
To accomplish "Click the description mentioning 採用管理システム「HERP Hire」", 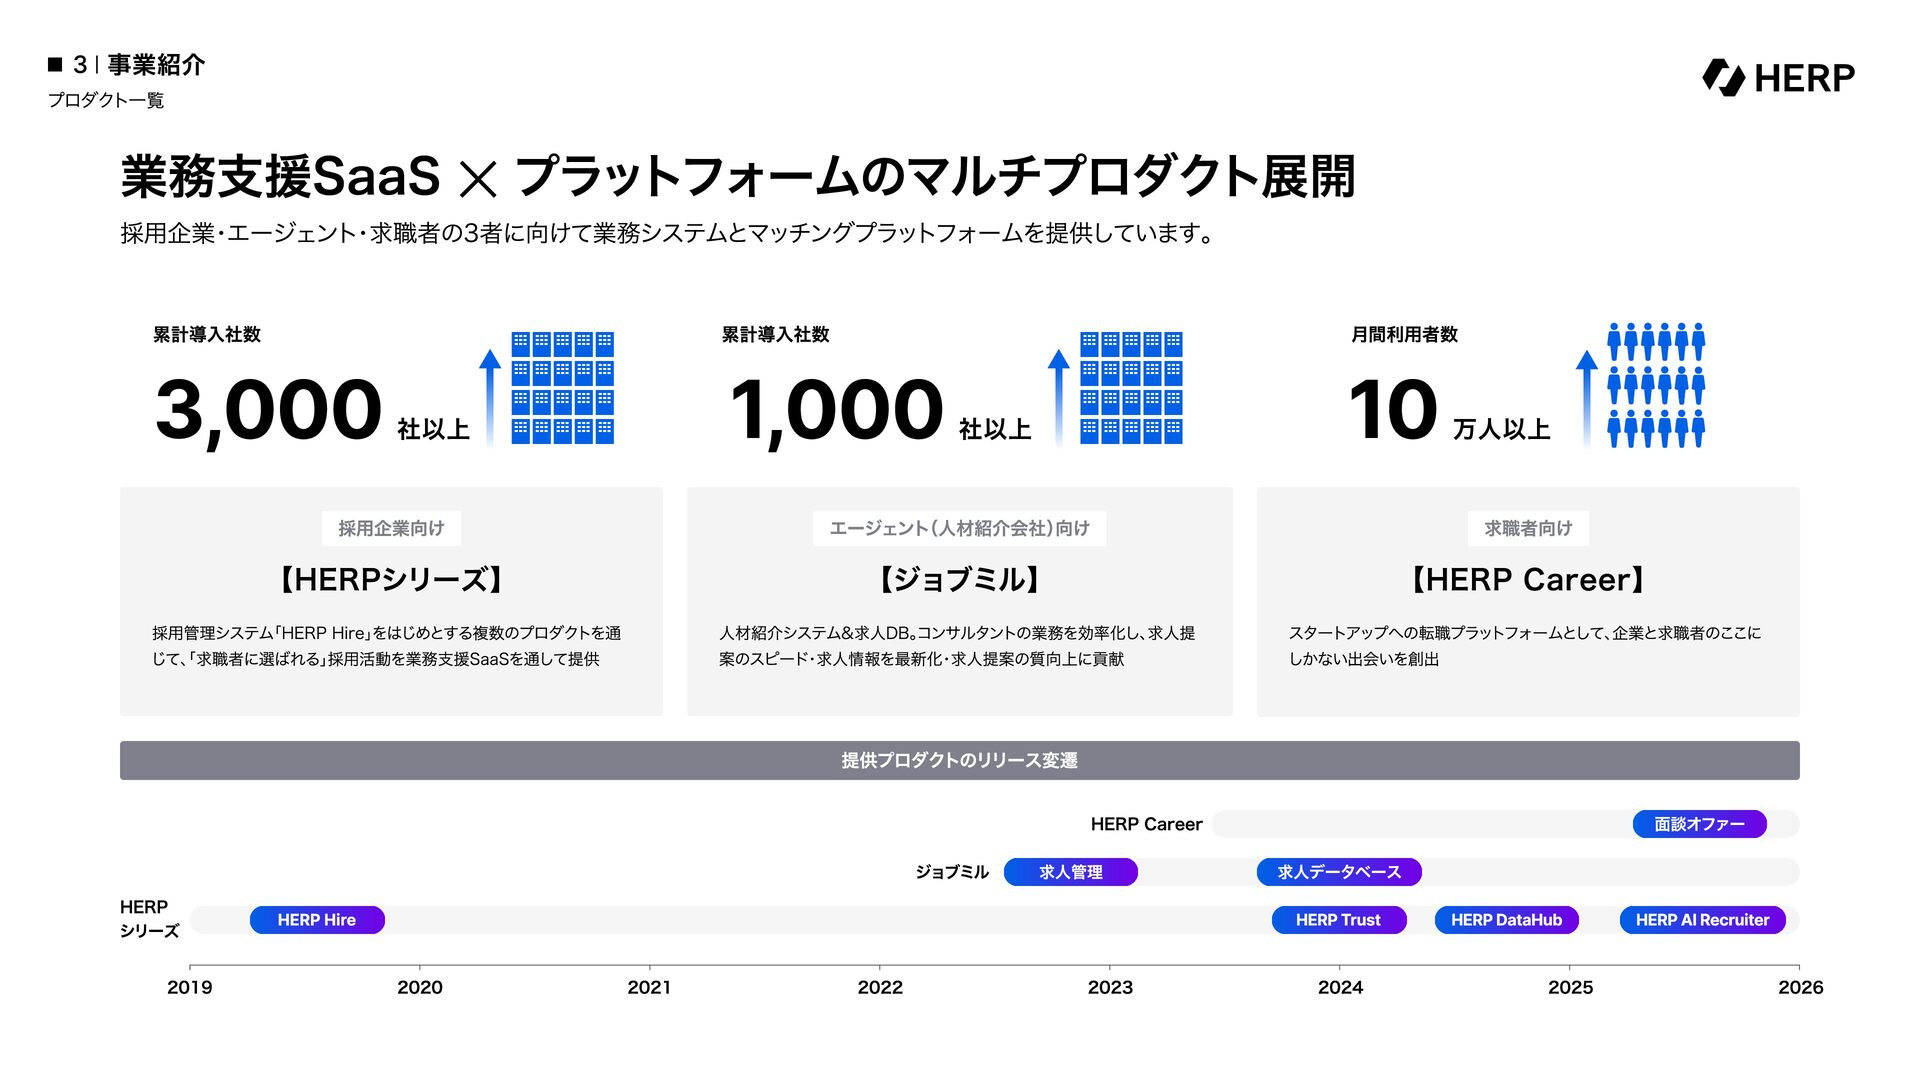I will click(x=386, y=646).
